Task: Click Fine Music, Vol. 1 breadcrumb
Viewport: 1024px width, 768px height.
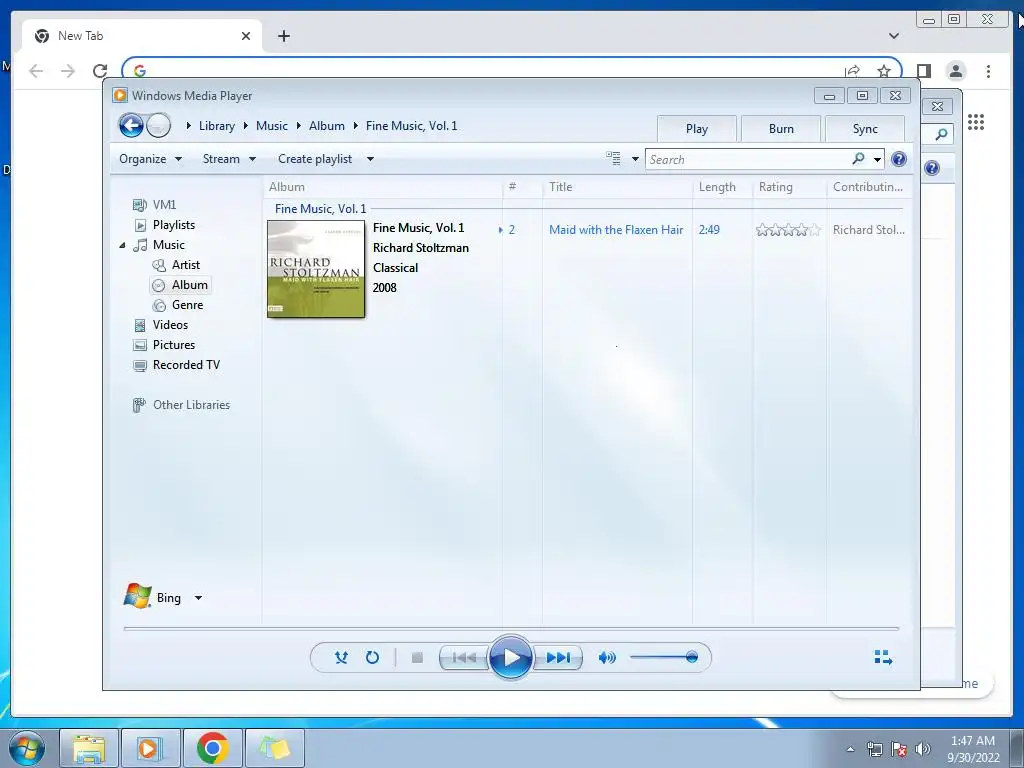Action: point(411,126)
